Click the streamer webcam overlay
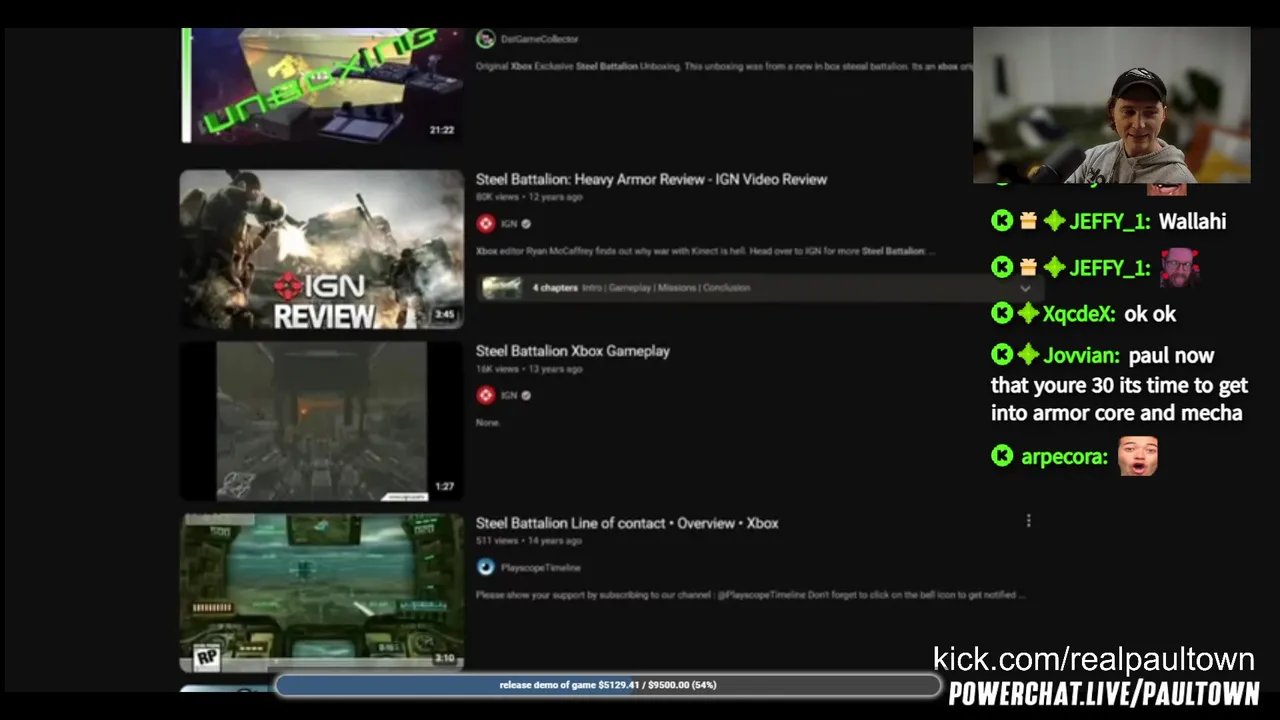1280x720 pixels. [x=1112, y=105]
